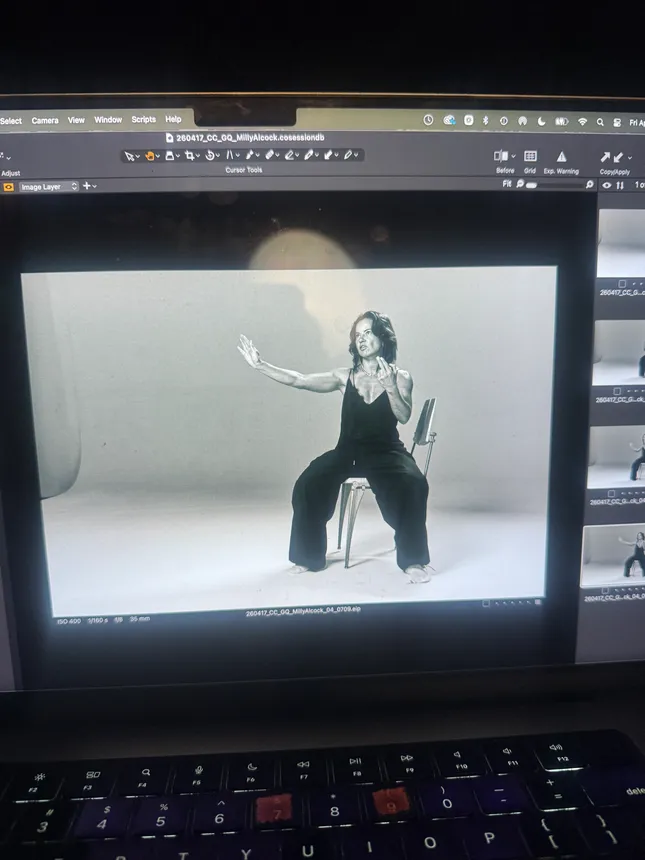This screenshot has width=645, height=860.
Task: Open the Window menu
Action: point(108,120)
